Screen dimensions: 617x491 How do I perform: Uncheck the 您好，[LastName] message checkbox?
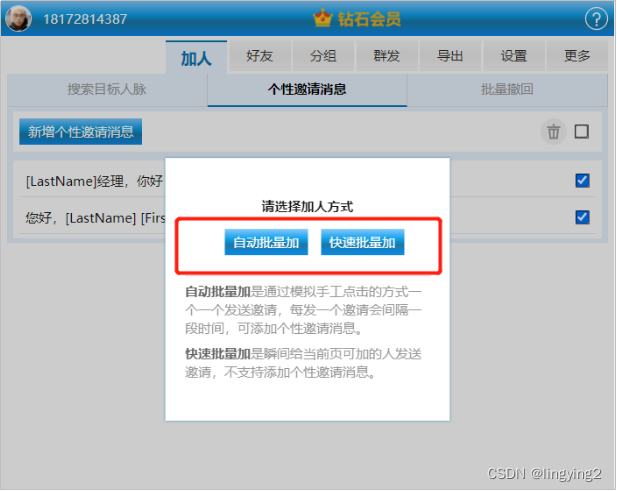[x=582, y=217]
